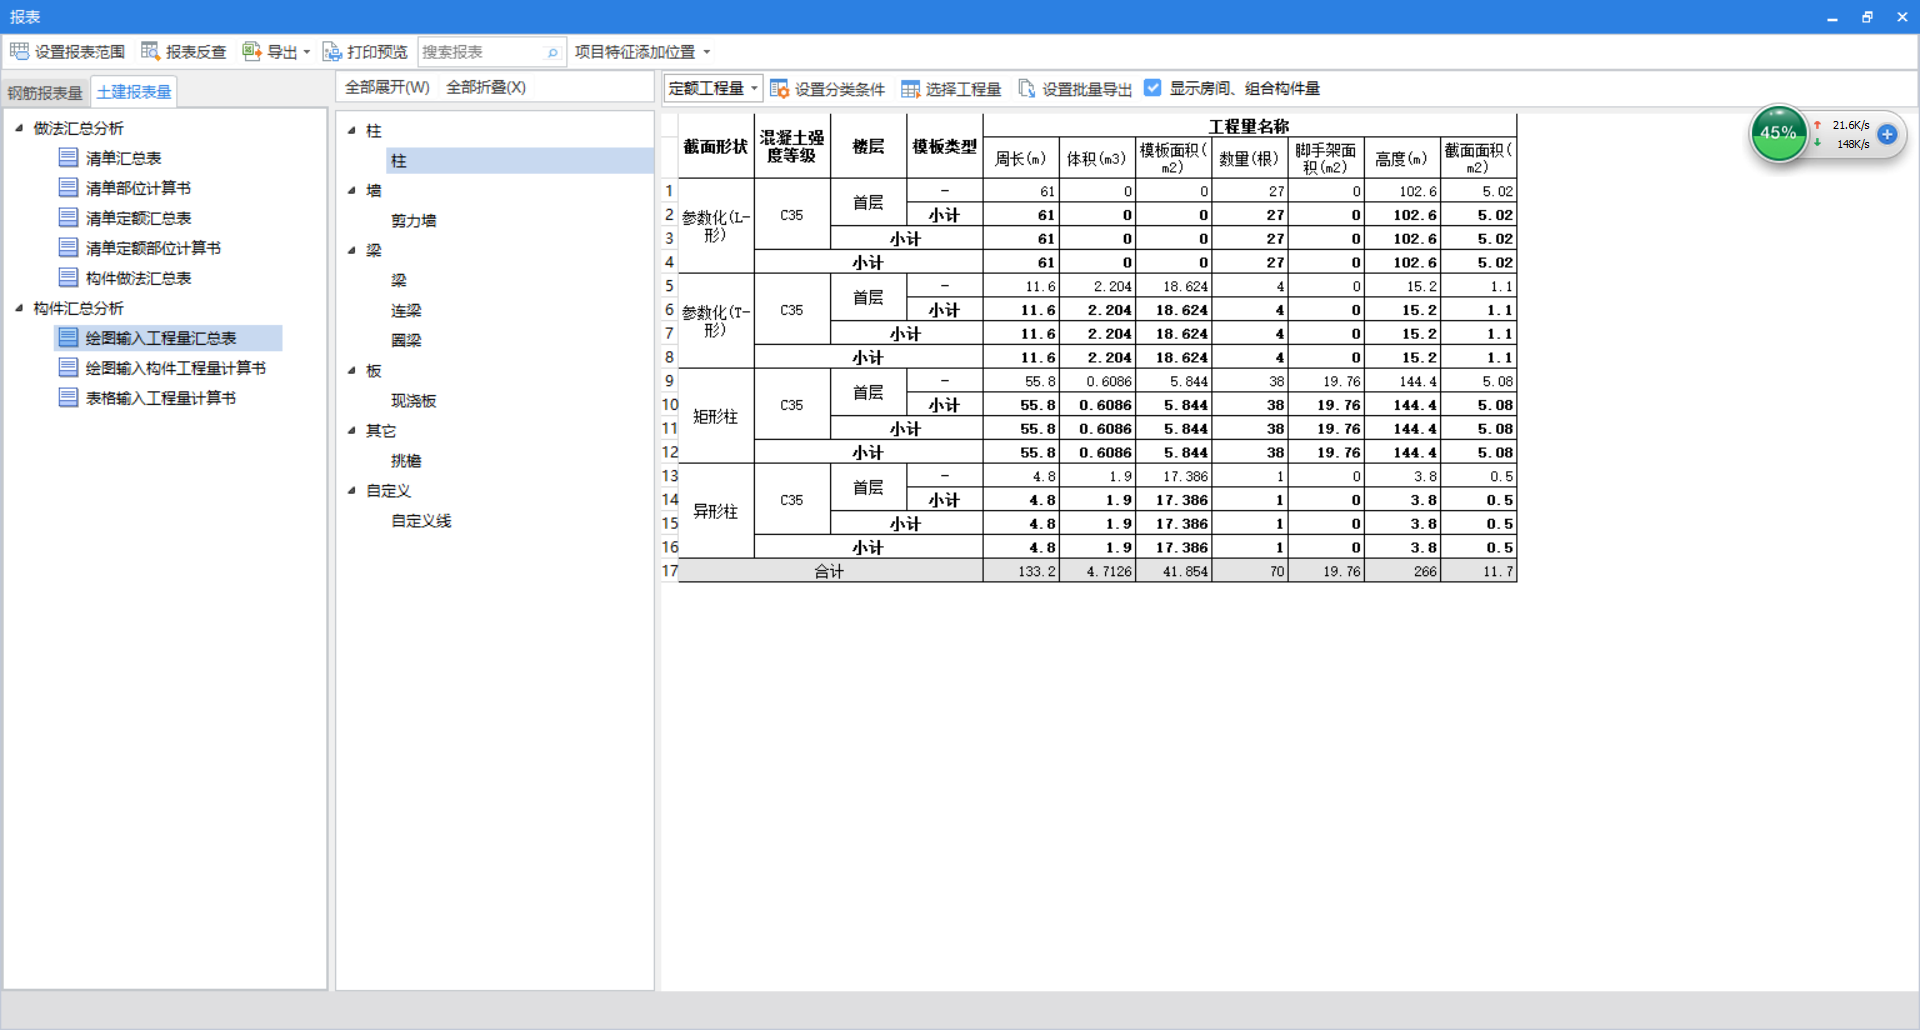Click 报表反查 button label
Viewport: 1920px width, 1030px height.
(x=196, y=52)
